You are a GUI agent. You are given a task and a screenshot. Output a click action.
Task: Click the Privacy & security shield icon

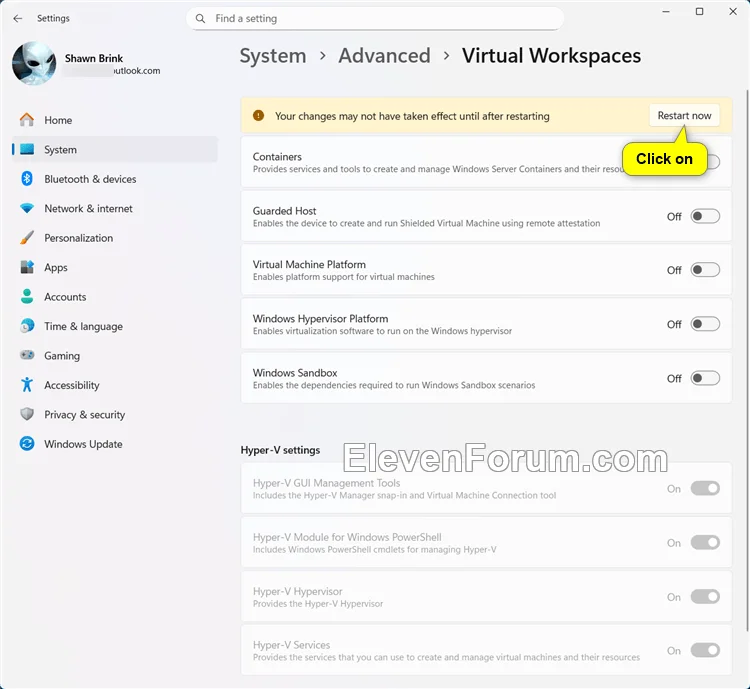[x=27, y=414]
